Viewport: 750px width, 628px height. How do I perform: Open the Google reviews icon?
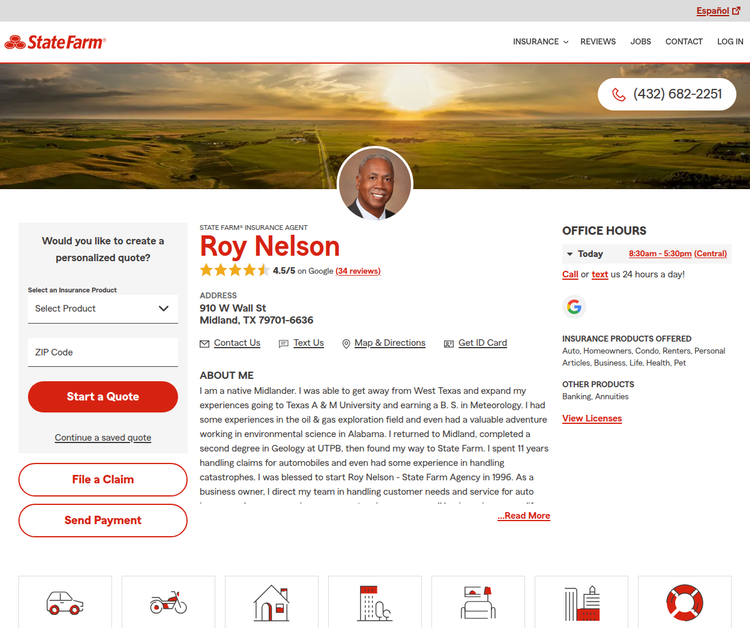[574, 307]
